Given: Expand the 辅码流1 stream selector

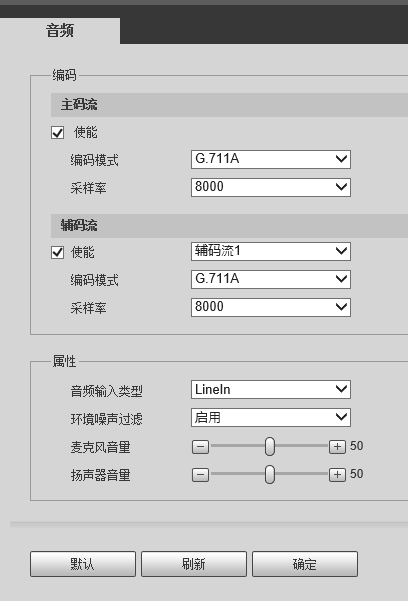Looking at the screenshot, I should pyautogui.click(x=271, y=251).
